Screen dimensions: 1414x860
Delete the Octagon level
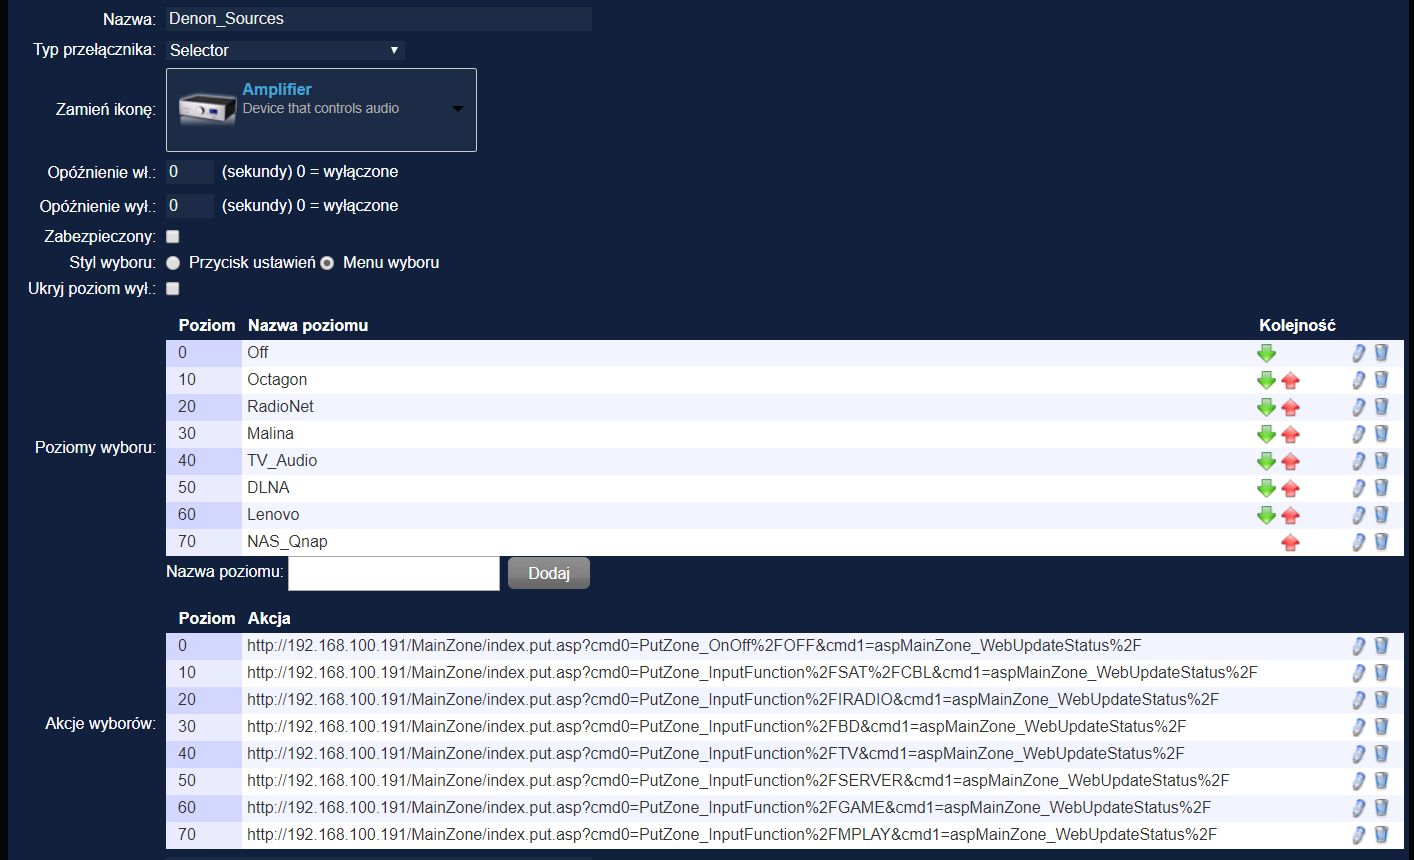[x=1381, y=380]
